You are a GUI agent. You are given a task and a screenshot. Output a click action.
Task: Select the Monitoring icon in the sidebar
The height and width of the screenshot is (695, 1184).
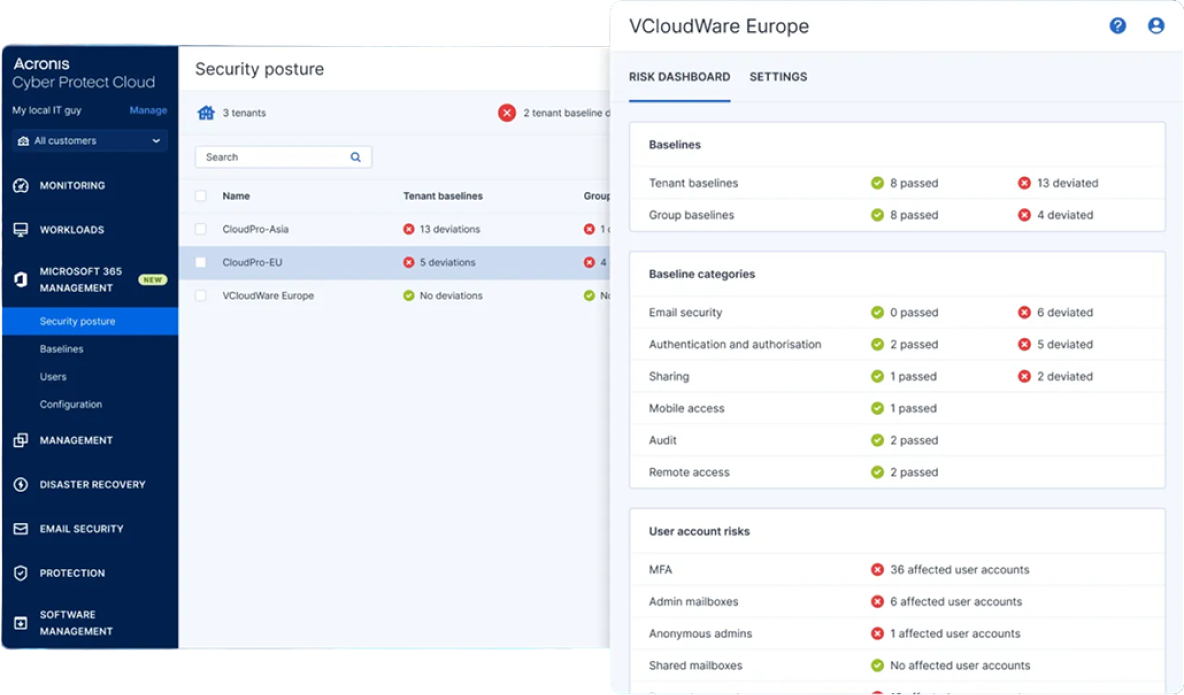pos(21,185)
